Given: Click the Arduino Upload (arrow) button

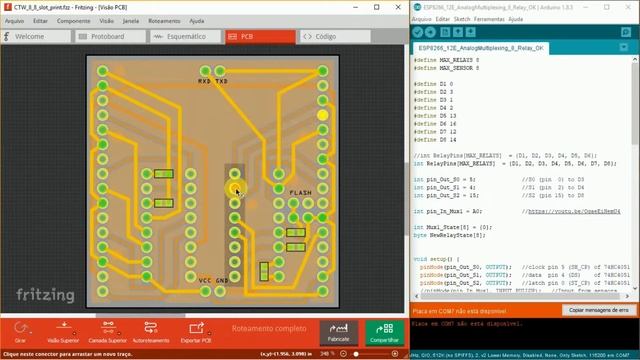Looking at the screenshot, I should point(430,32).
